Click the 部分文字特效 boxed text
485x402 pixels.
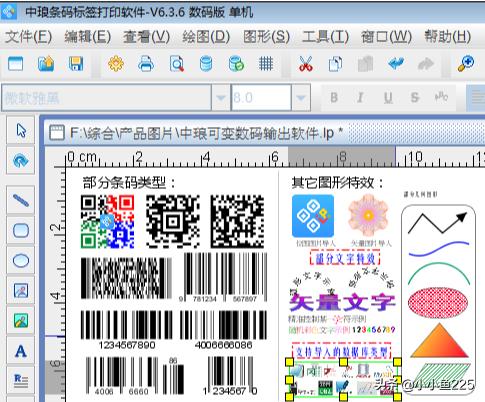click(x=345, y=258)
